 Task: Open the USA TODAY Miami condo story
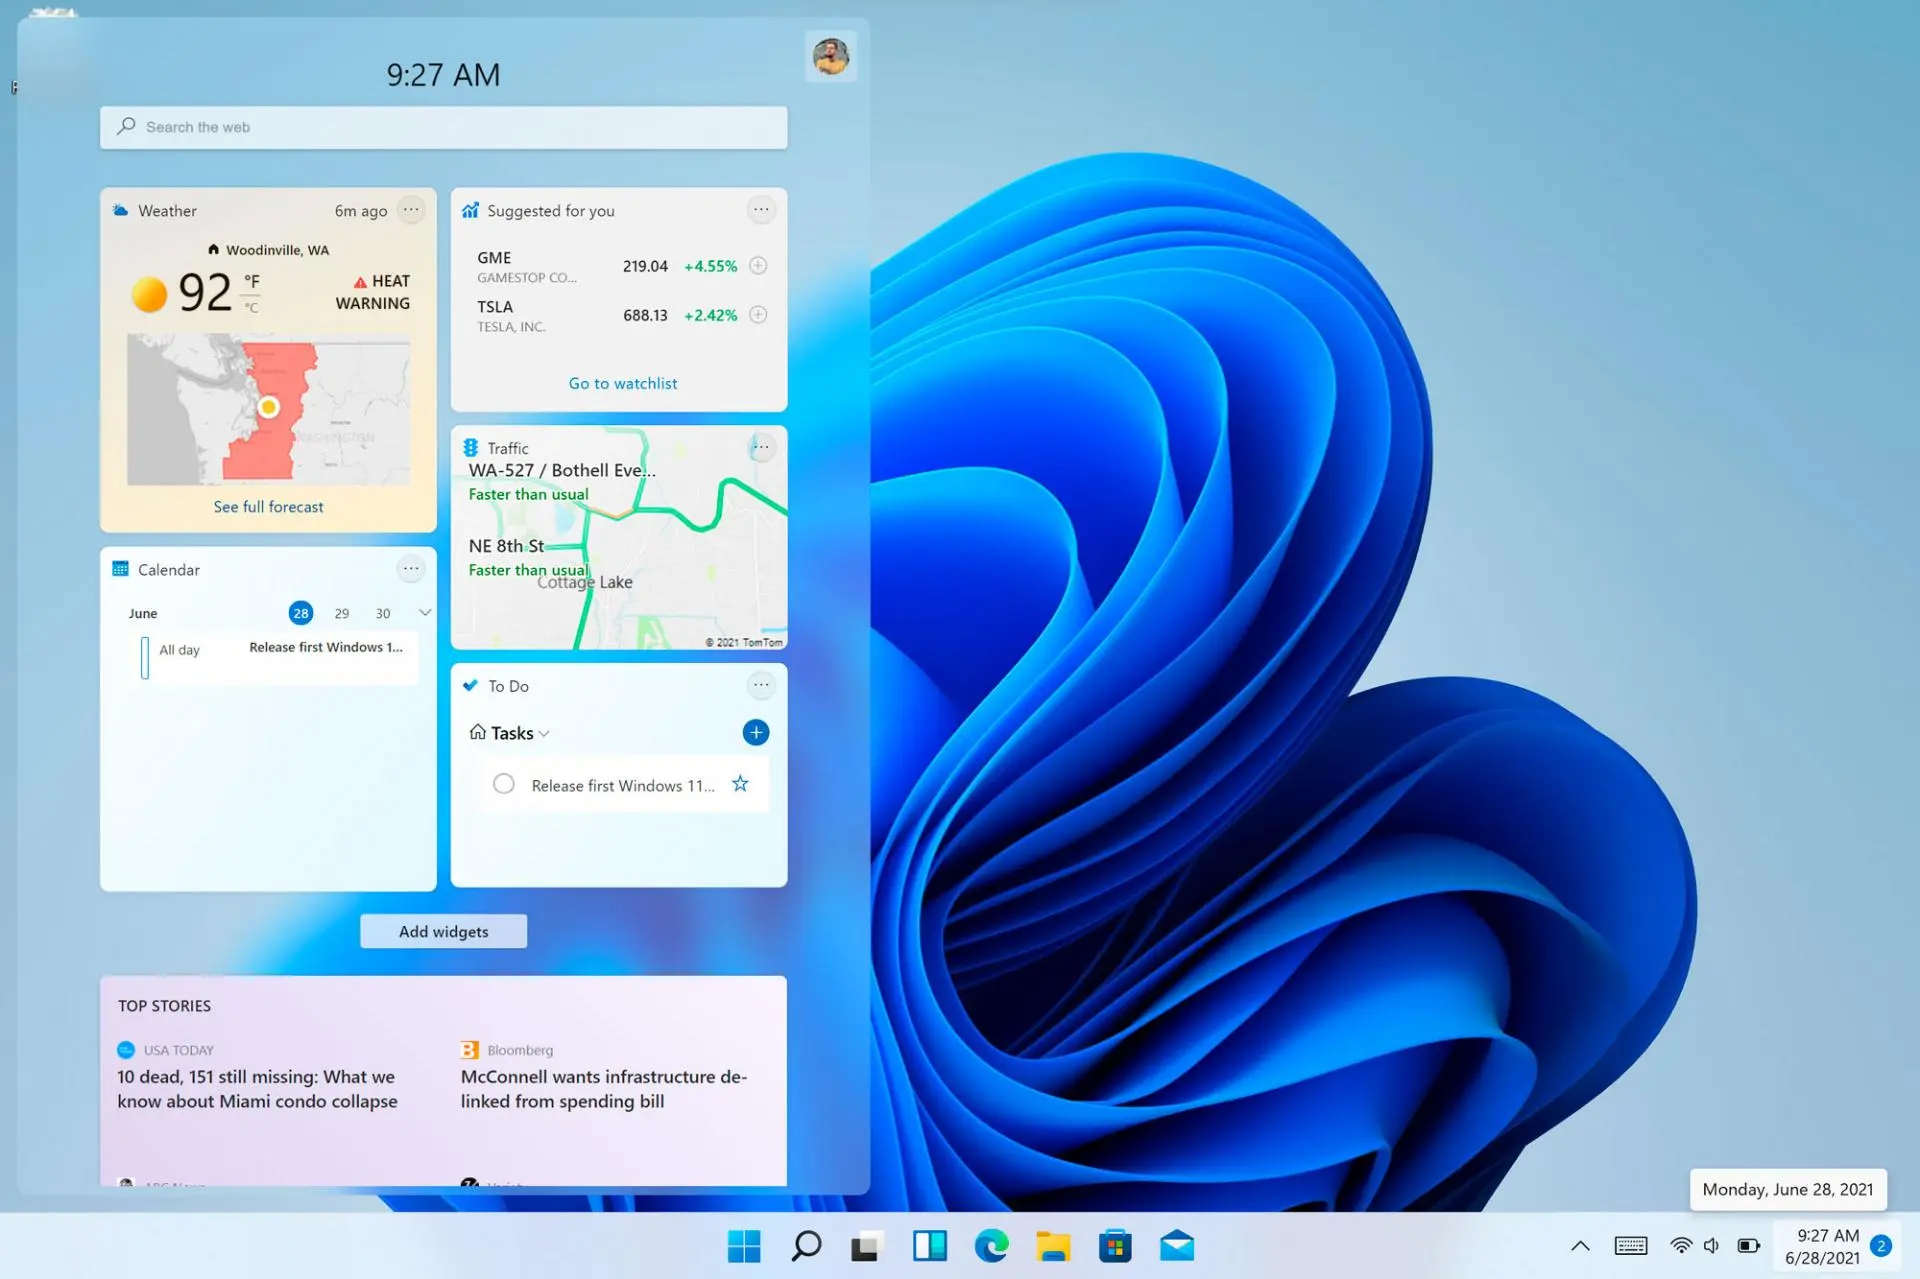click(257, 1089)
